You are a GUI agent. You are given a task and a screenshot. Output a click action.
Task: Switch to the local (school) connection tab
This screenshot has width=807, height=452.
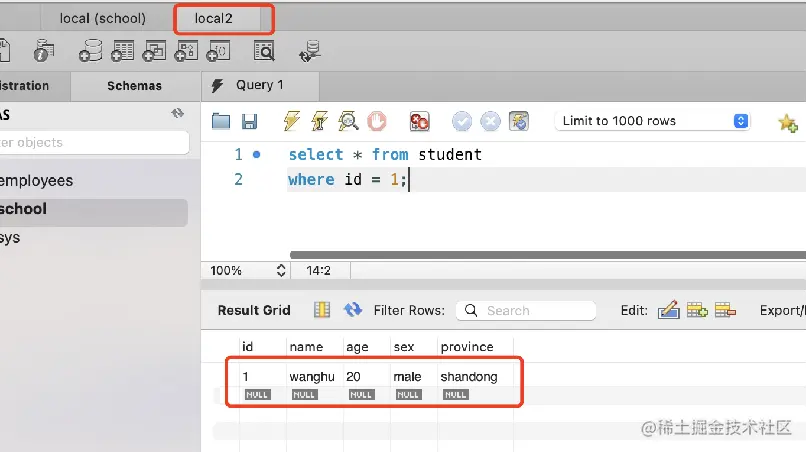pyautogui.click(x=102, y=19)
